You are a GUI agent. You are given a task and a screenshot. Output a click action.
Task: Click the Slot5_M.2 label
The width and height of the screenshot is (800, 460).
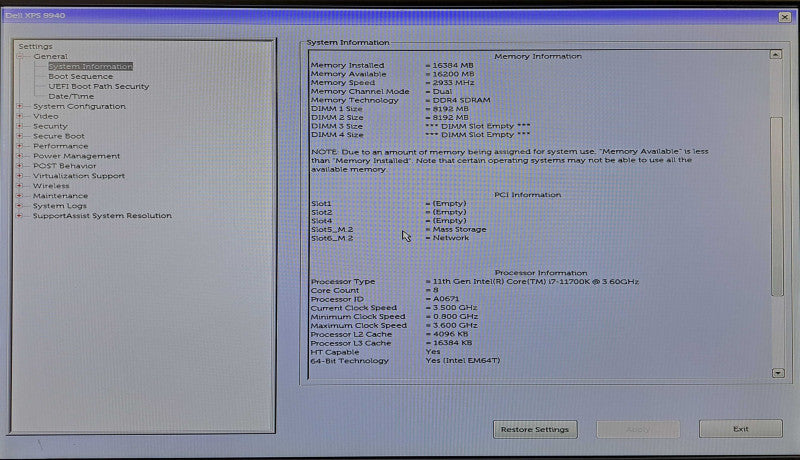[332, 229]
